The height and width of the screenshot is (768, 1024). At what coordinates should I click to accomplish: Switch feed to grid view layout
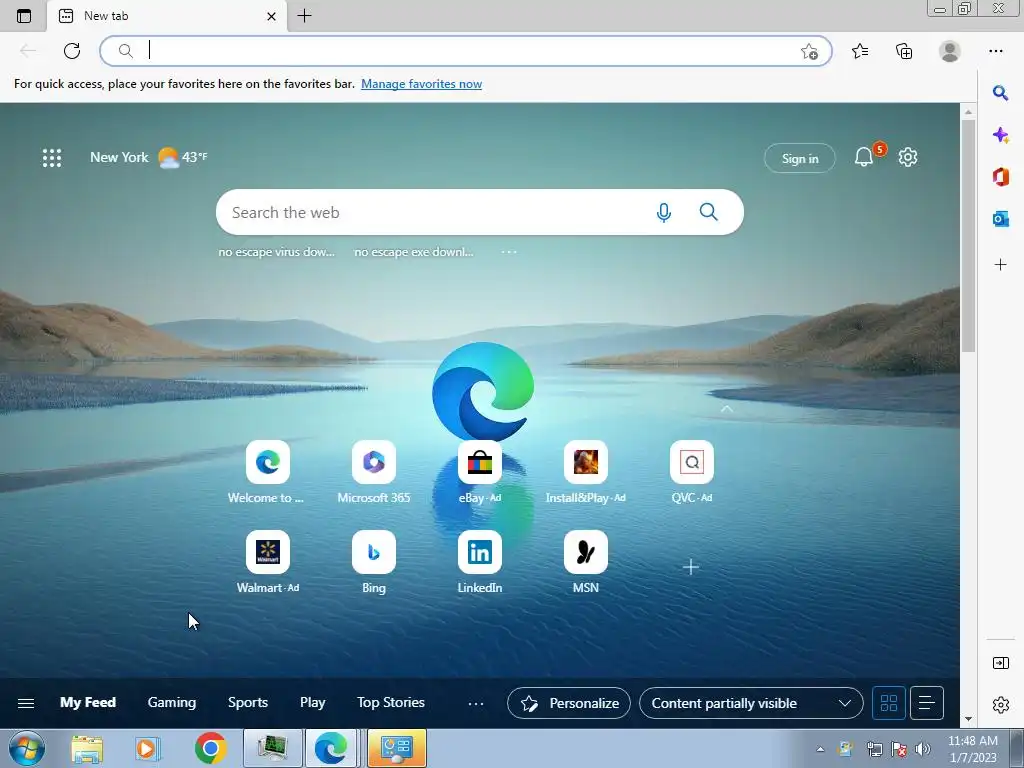pyautogui.click(x=889, y=703)
